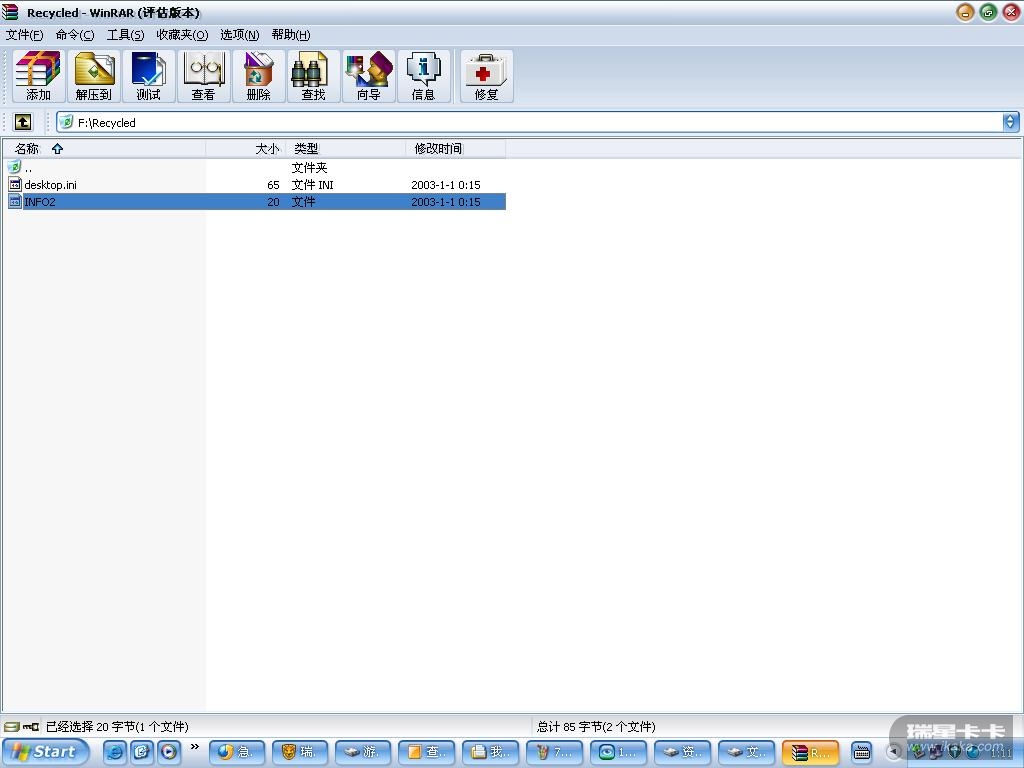The image size is (1024, 768).
Task: Click the 添加 (Add) toolbar icon
Action: click(x=39, y=76)
